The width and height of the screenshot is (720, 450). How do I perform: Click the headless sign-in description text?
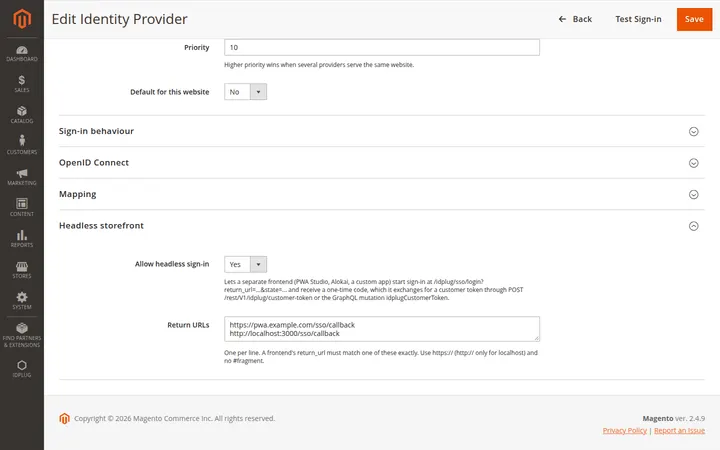(x=373, y=290)
